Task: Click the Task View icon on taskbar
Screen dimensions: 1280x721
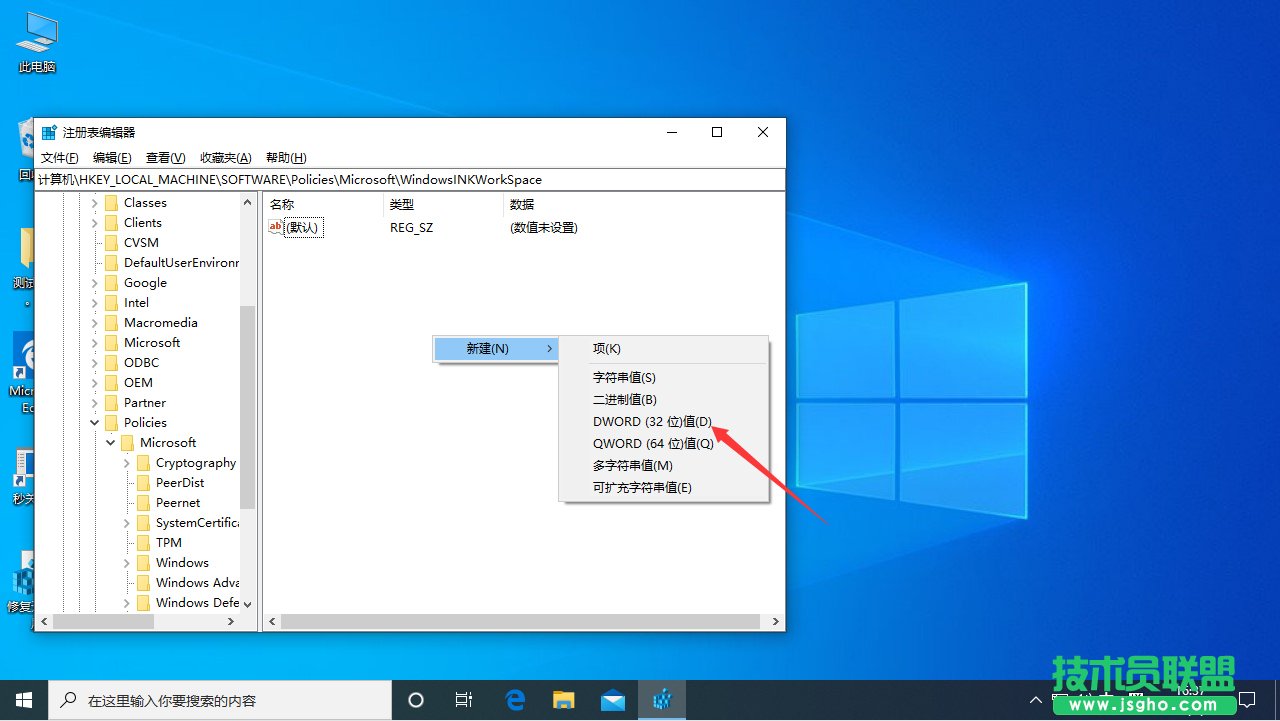Action: pyautogui.click(x=463, y=699)
